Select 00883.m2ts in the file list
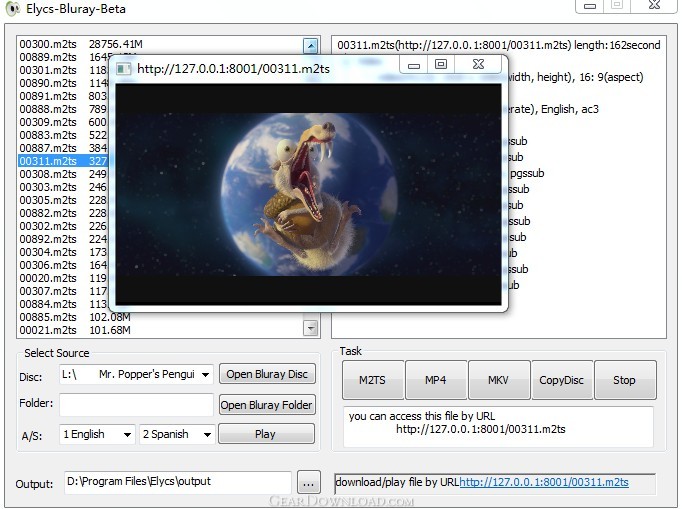The height and width of the screenshot is (509, 682). [63, 136]
